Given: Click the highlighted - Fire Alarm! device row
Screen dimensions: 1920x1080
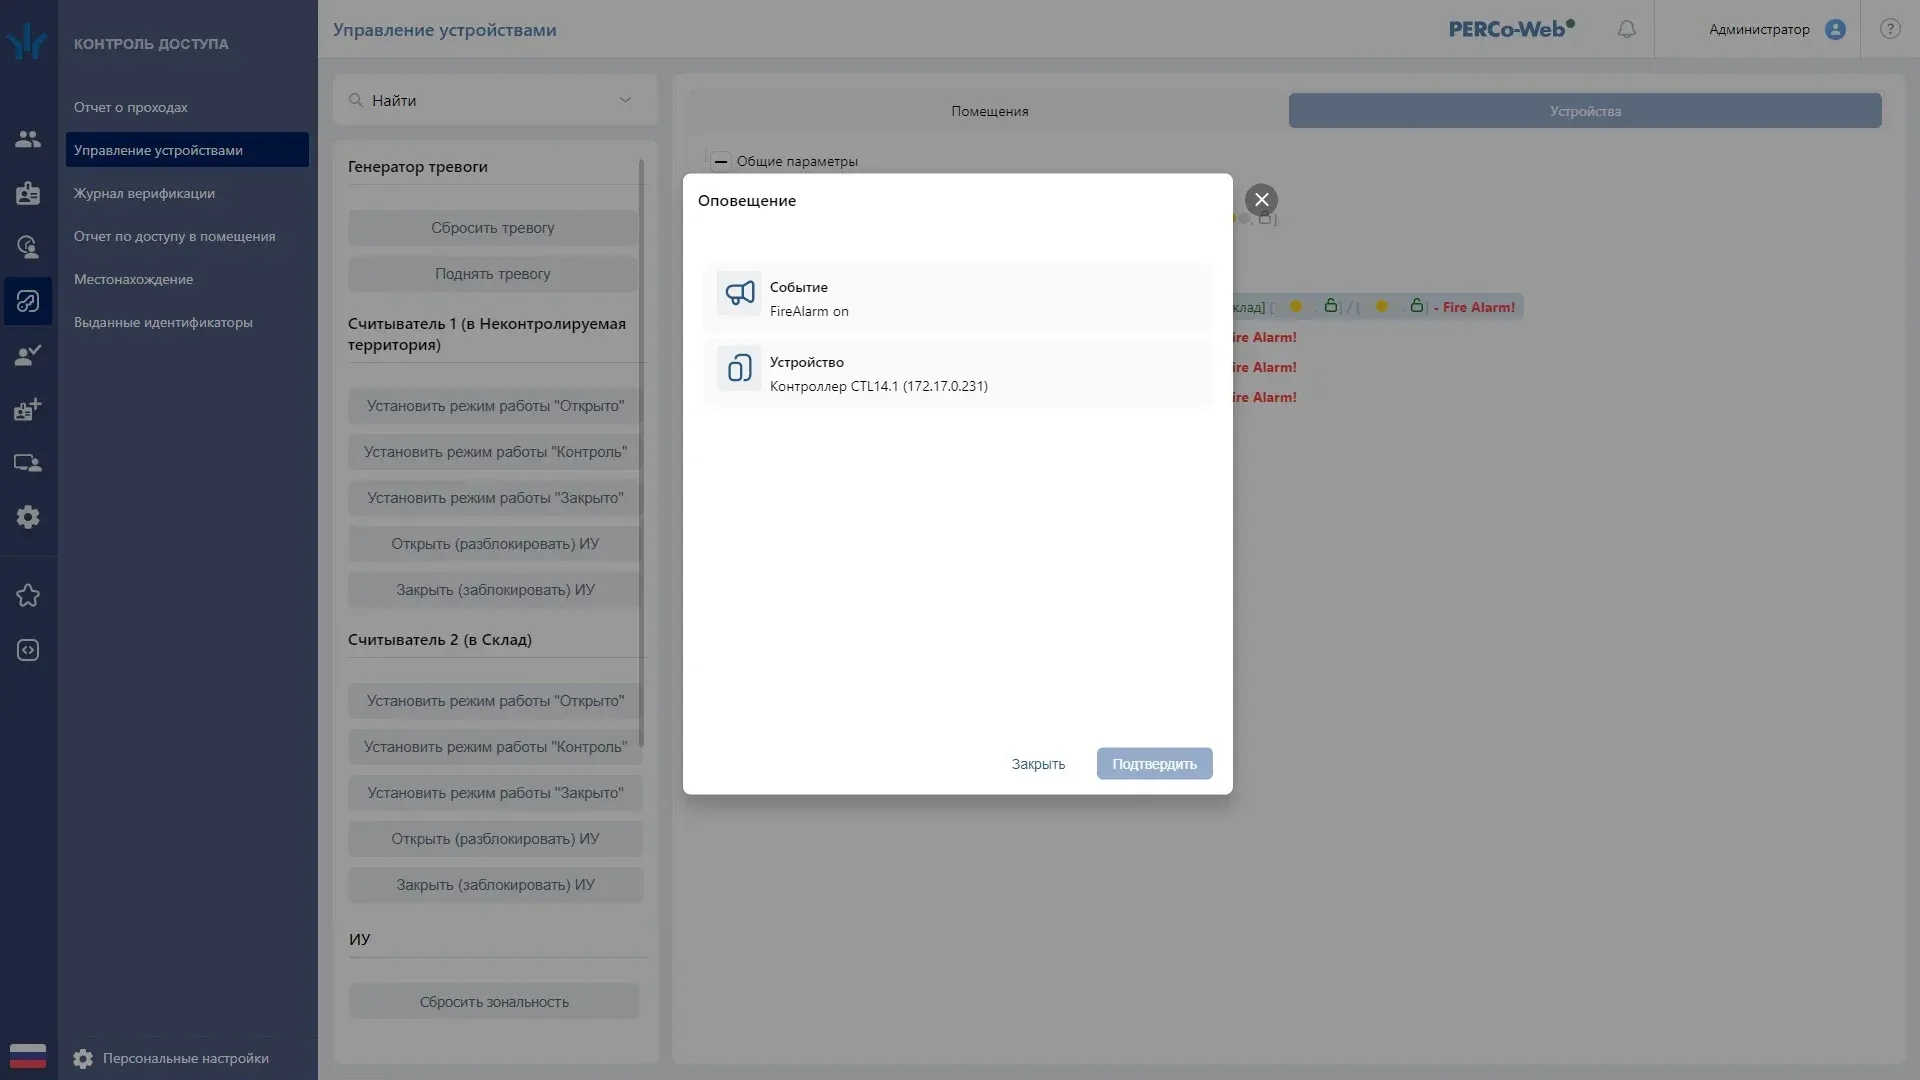Looking at the screenshot, I should pos(1378,307).
